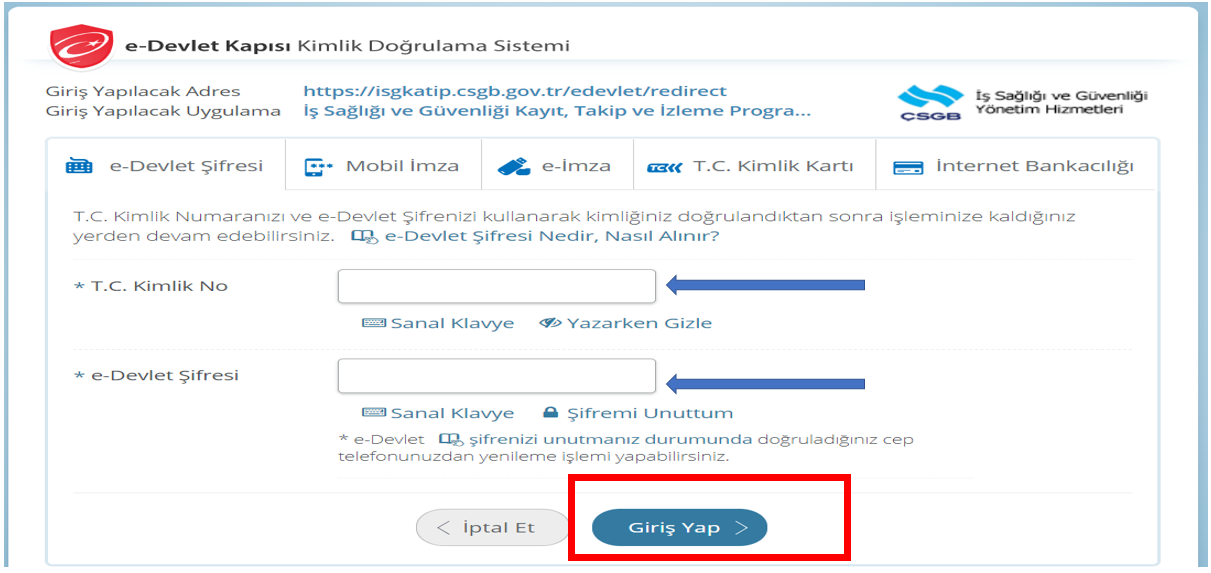Click the T.C. Kimlik No input field

[x=497, y=286]
